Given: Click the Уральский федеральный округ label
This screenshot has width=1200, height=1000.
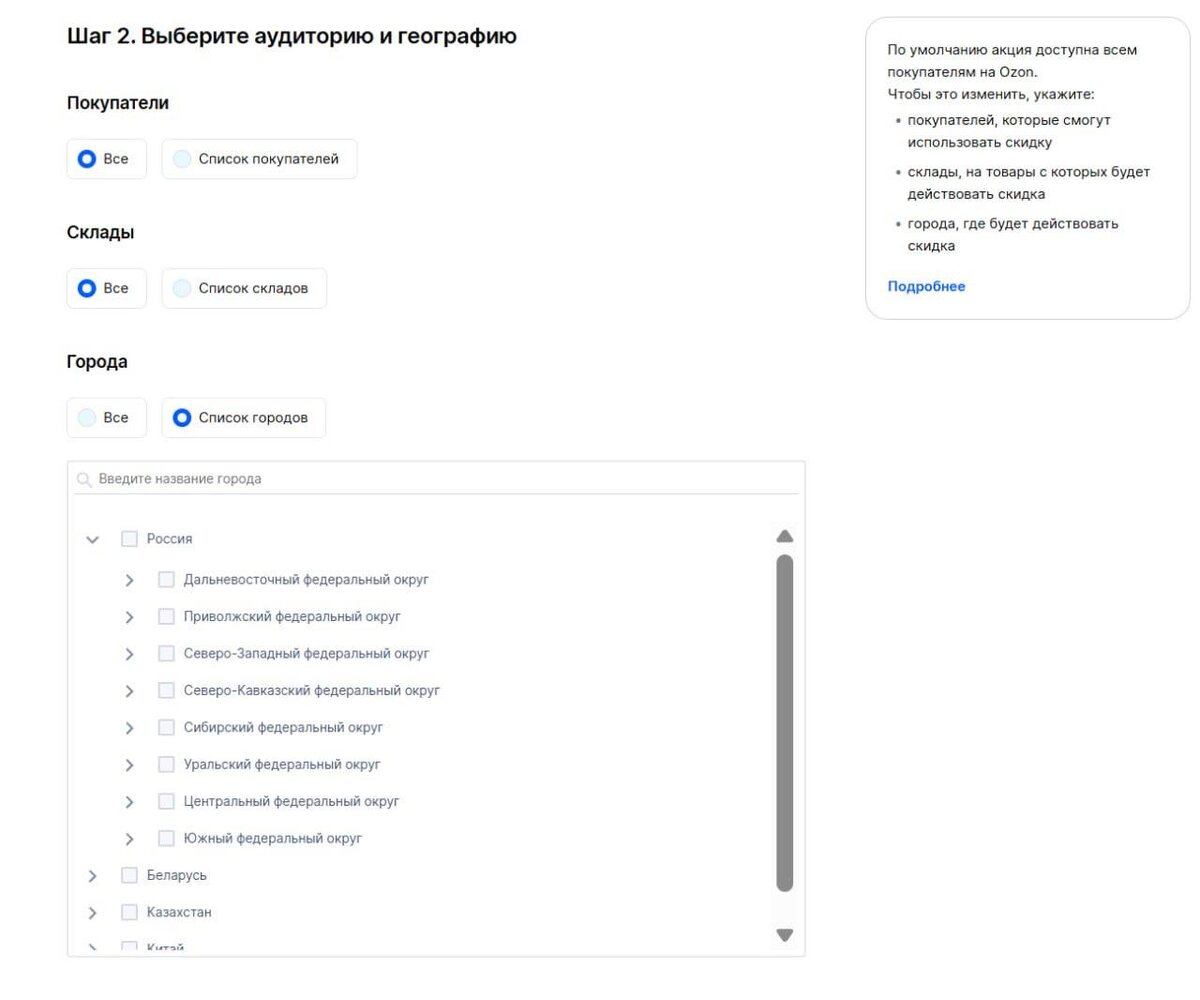Looking at the screenshot, I should pos(282,765).
